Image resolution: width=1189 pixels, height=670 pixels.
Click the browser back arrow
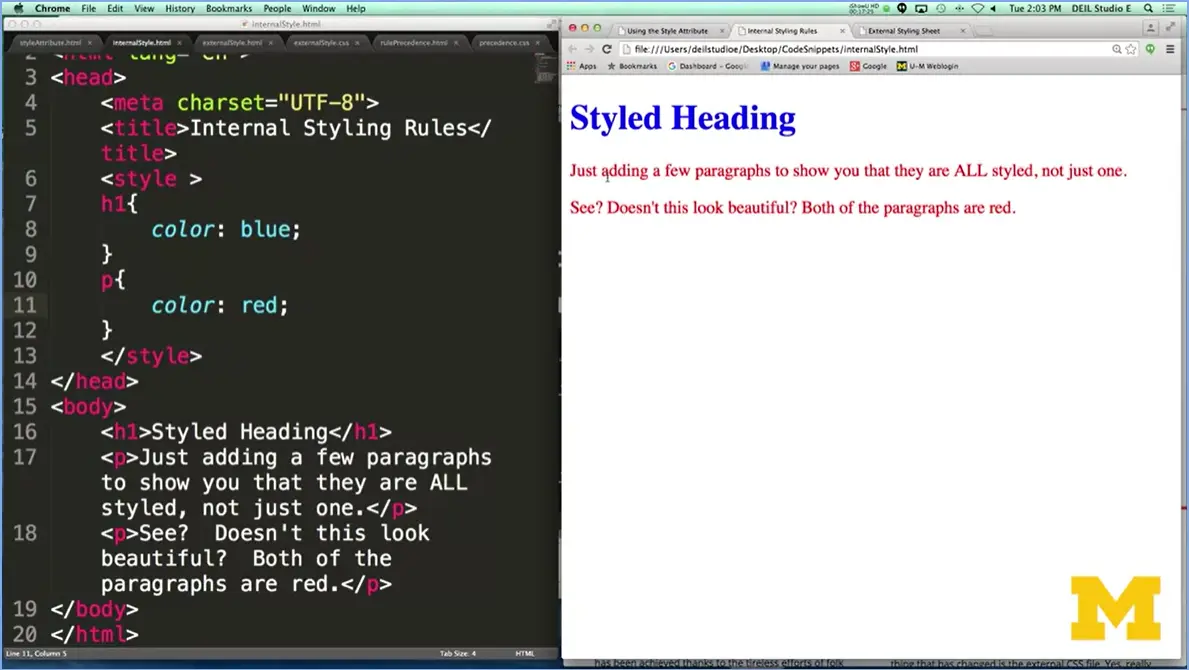[573, 49]
